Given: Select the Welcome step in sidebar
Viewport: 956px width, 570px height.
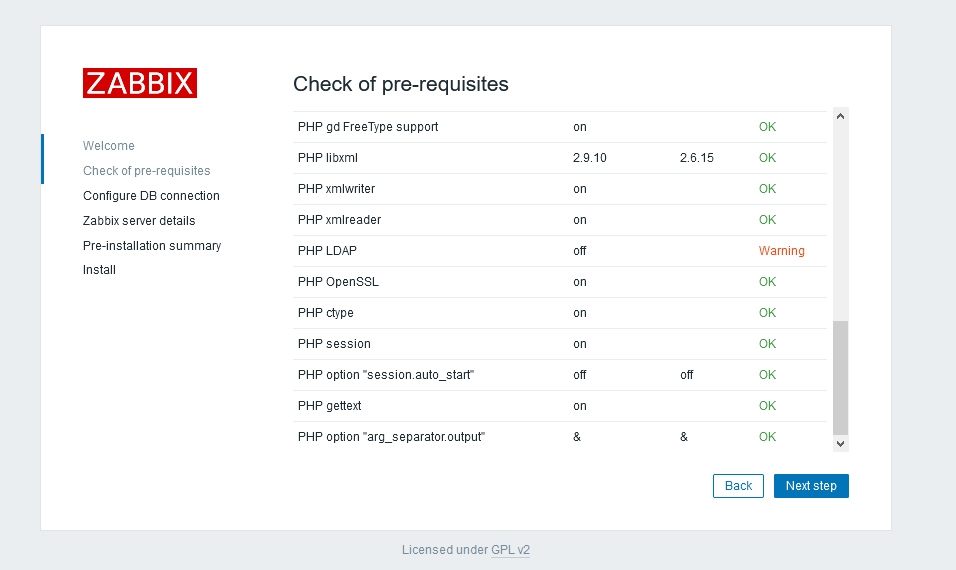Looking at the screenshot, I should 109,146.
